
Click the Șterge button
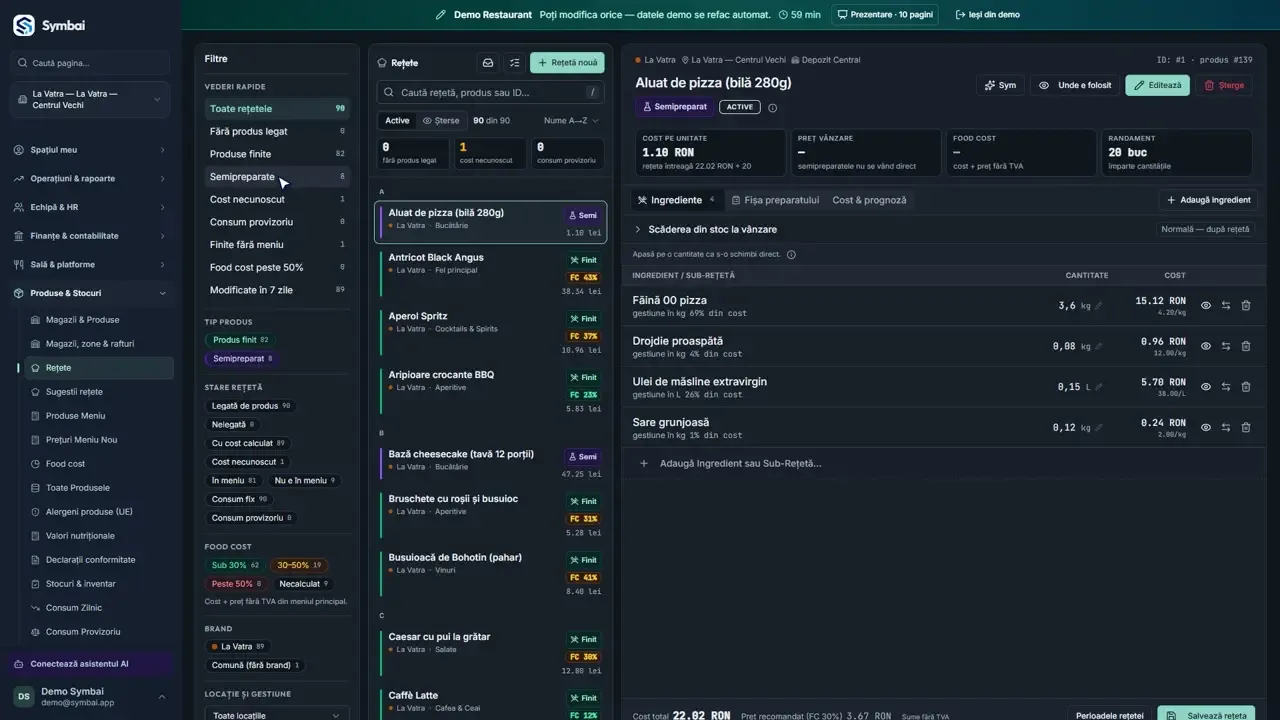[x=1224, y=86]
